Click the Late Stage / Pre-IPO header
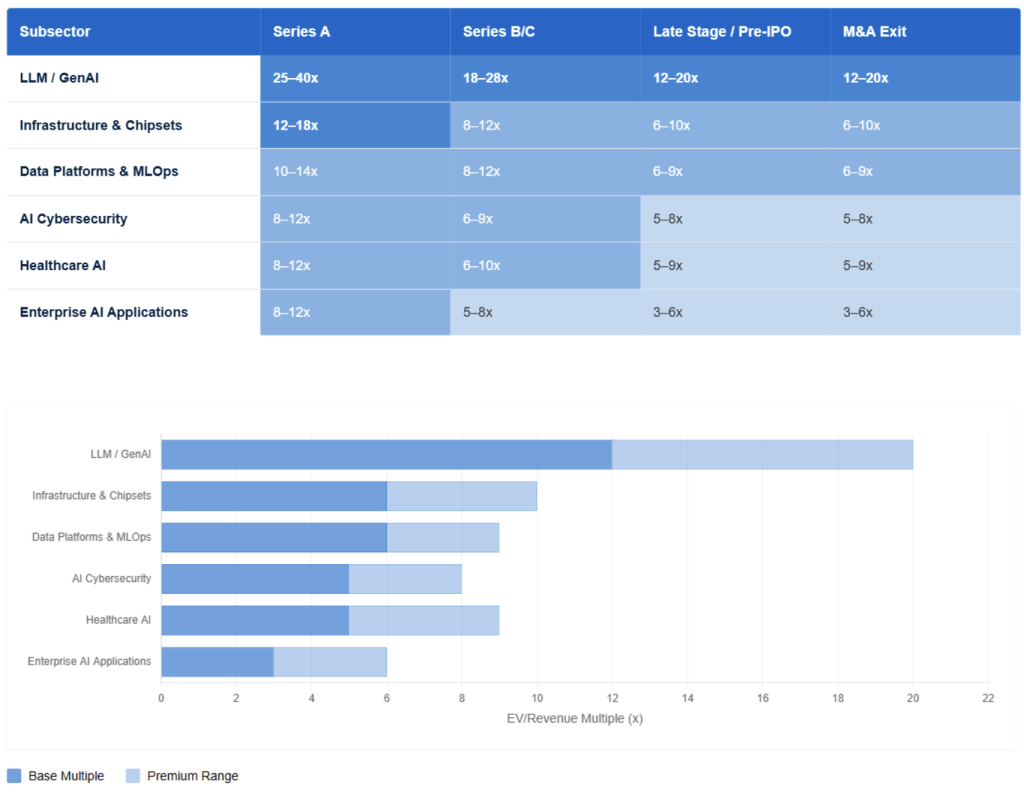Viewport: 1024px width, 792px height. [x=735, y=31]
